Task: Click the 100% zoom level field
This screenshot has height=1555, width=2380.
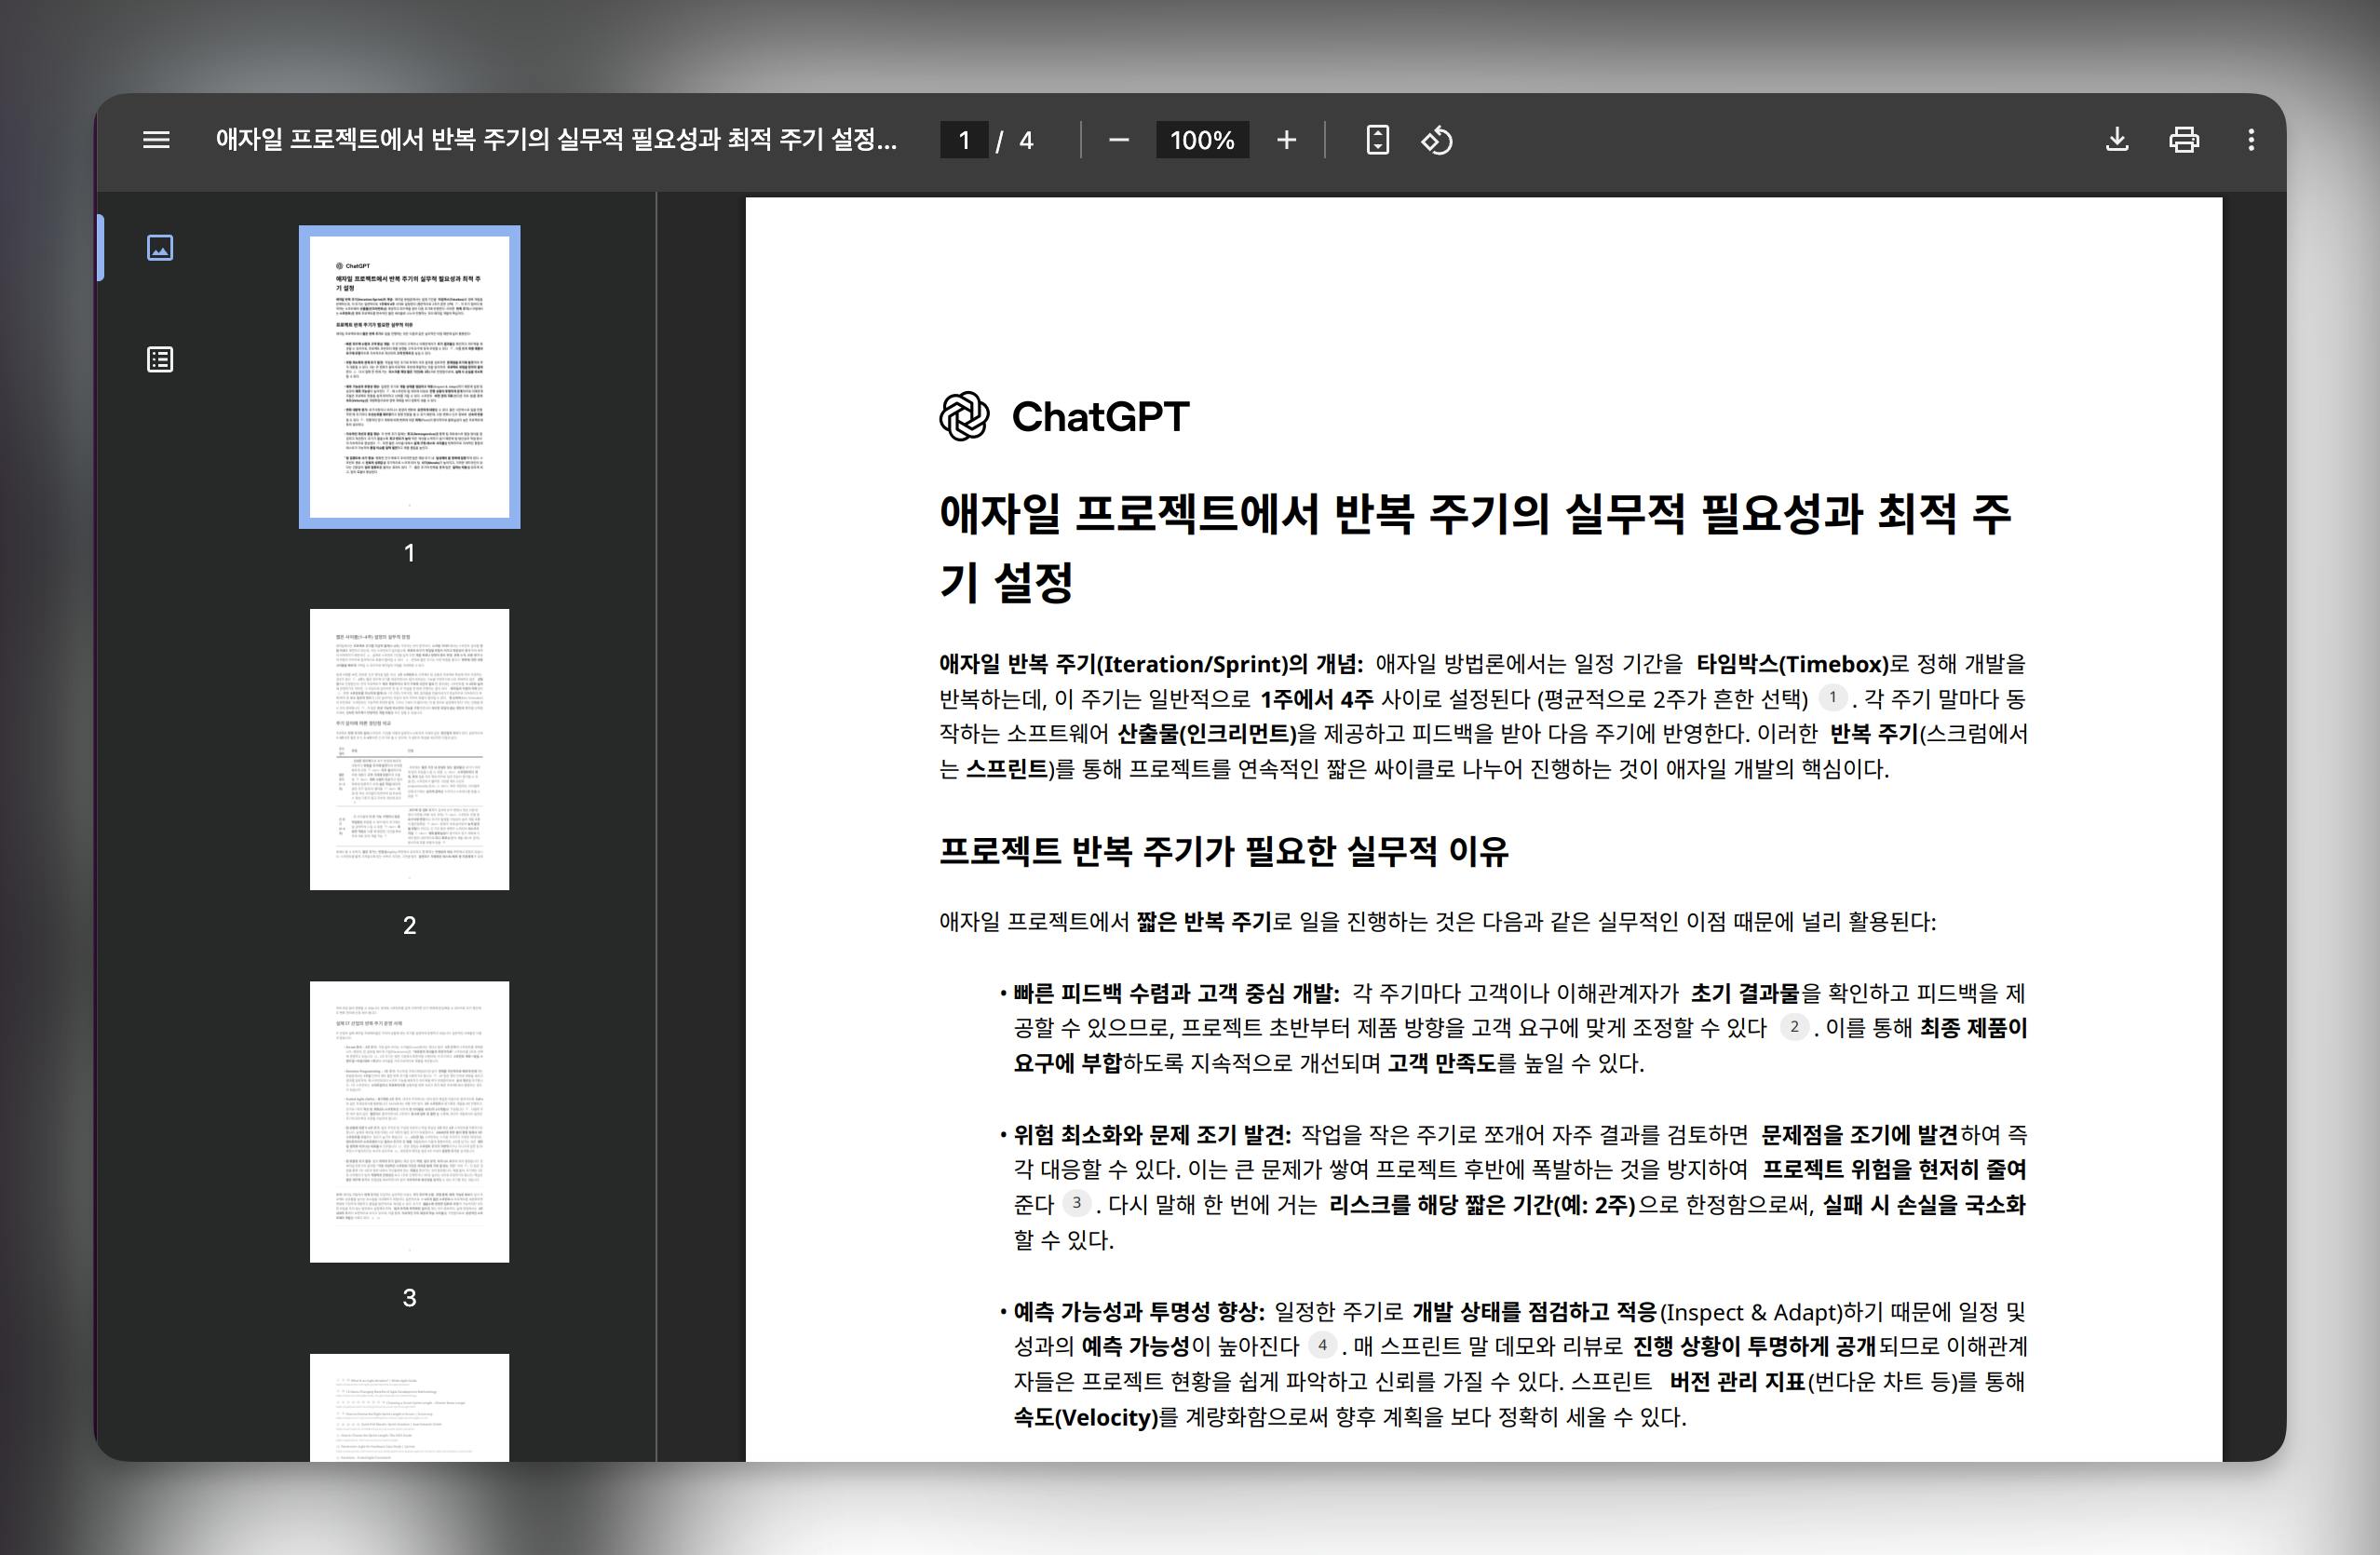Action: point(1202,140)
